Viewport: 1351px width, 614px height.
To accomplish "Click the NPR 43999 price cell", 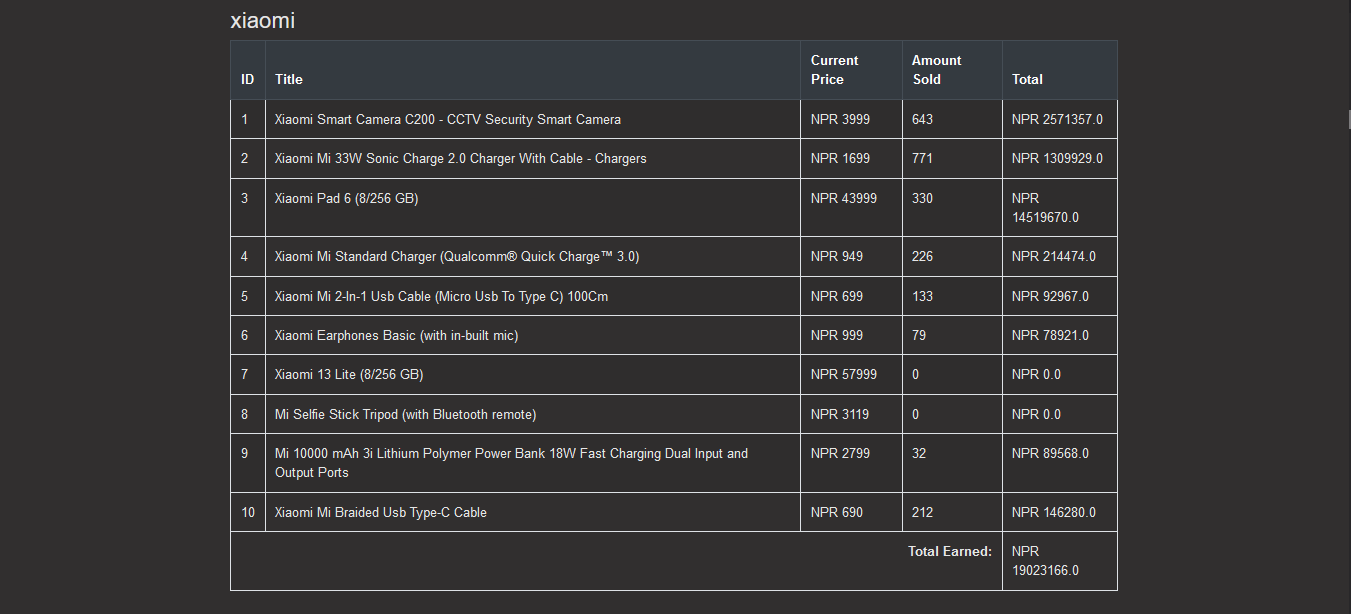I will tap(851, 208).
